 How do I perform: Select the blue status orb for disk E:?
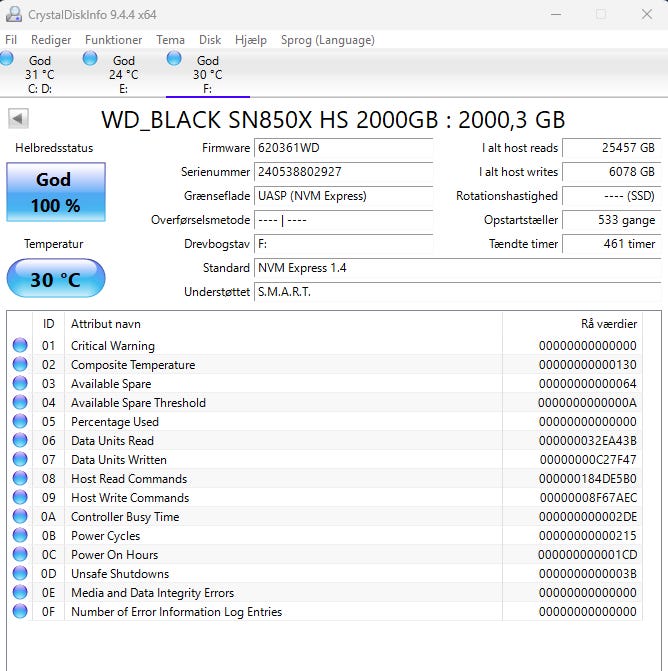pyautogui.click(x=90, y=58)
